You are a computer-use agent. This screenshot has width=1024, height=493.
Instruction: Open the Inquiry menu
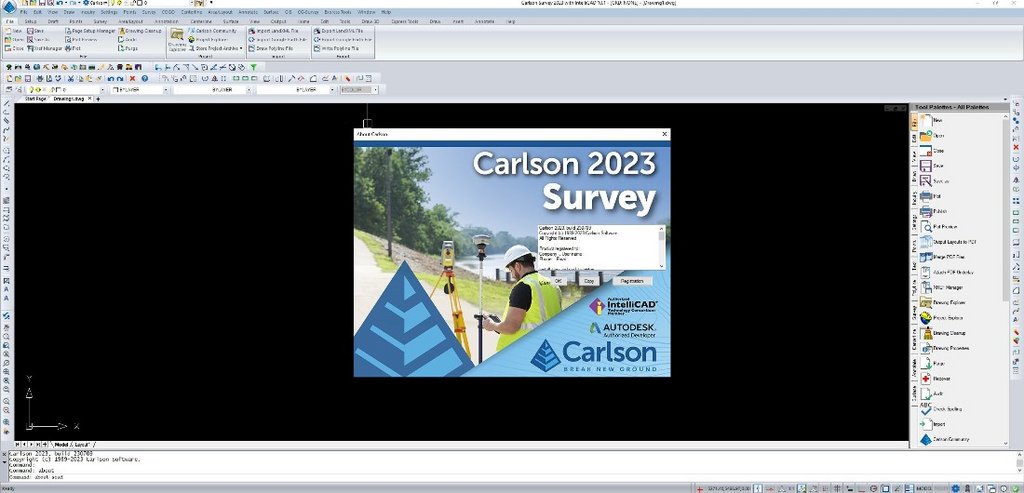(88, 12)
